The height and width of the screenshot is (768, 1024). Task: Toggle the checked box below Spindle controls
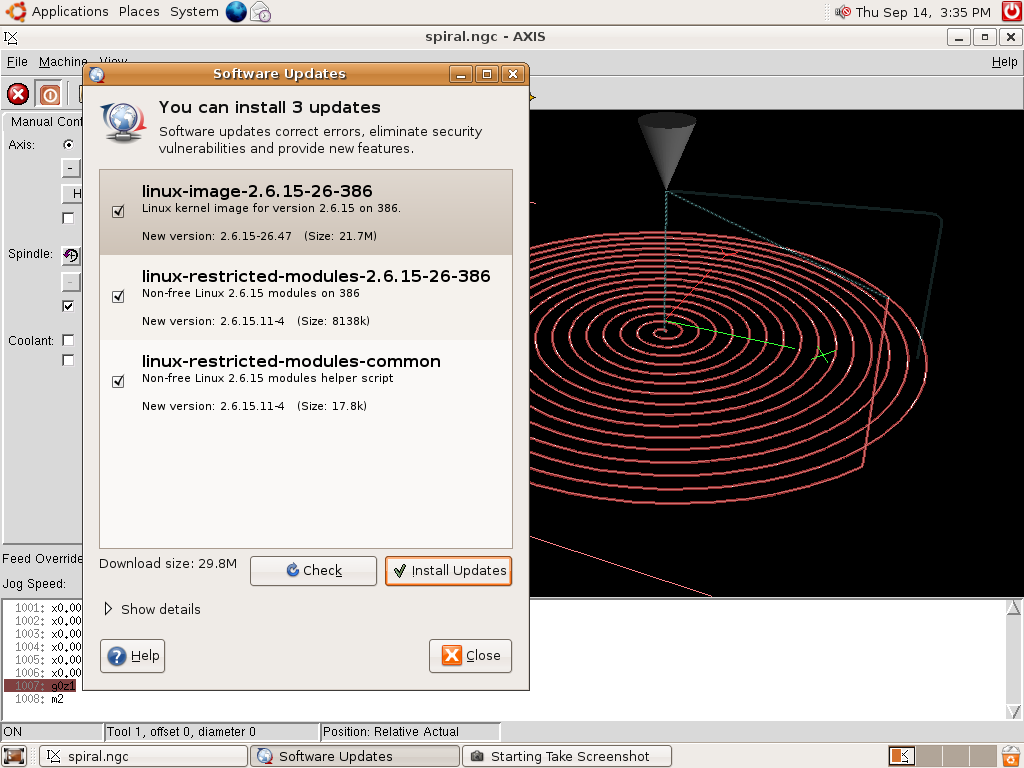click(x=68, y=306)
